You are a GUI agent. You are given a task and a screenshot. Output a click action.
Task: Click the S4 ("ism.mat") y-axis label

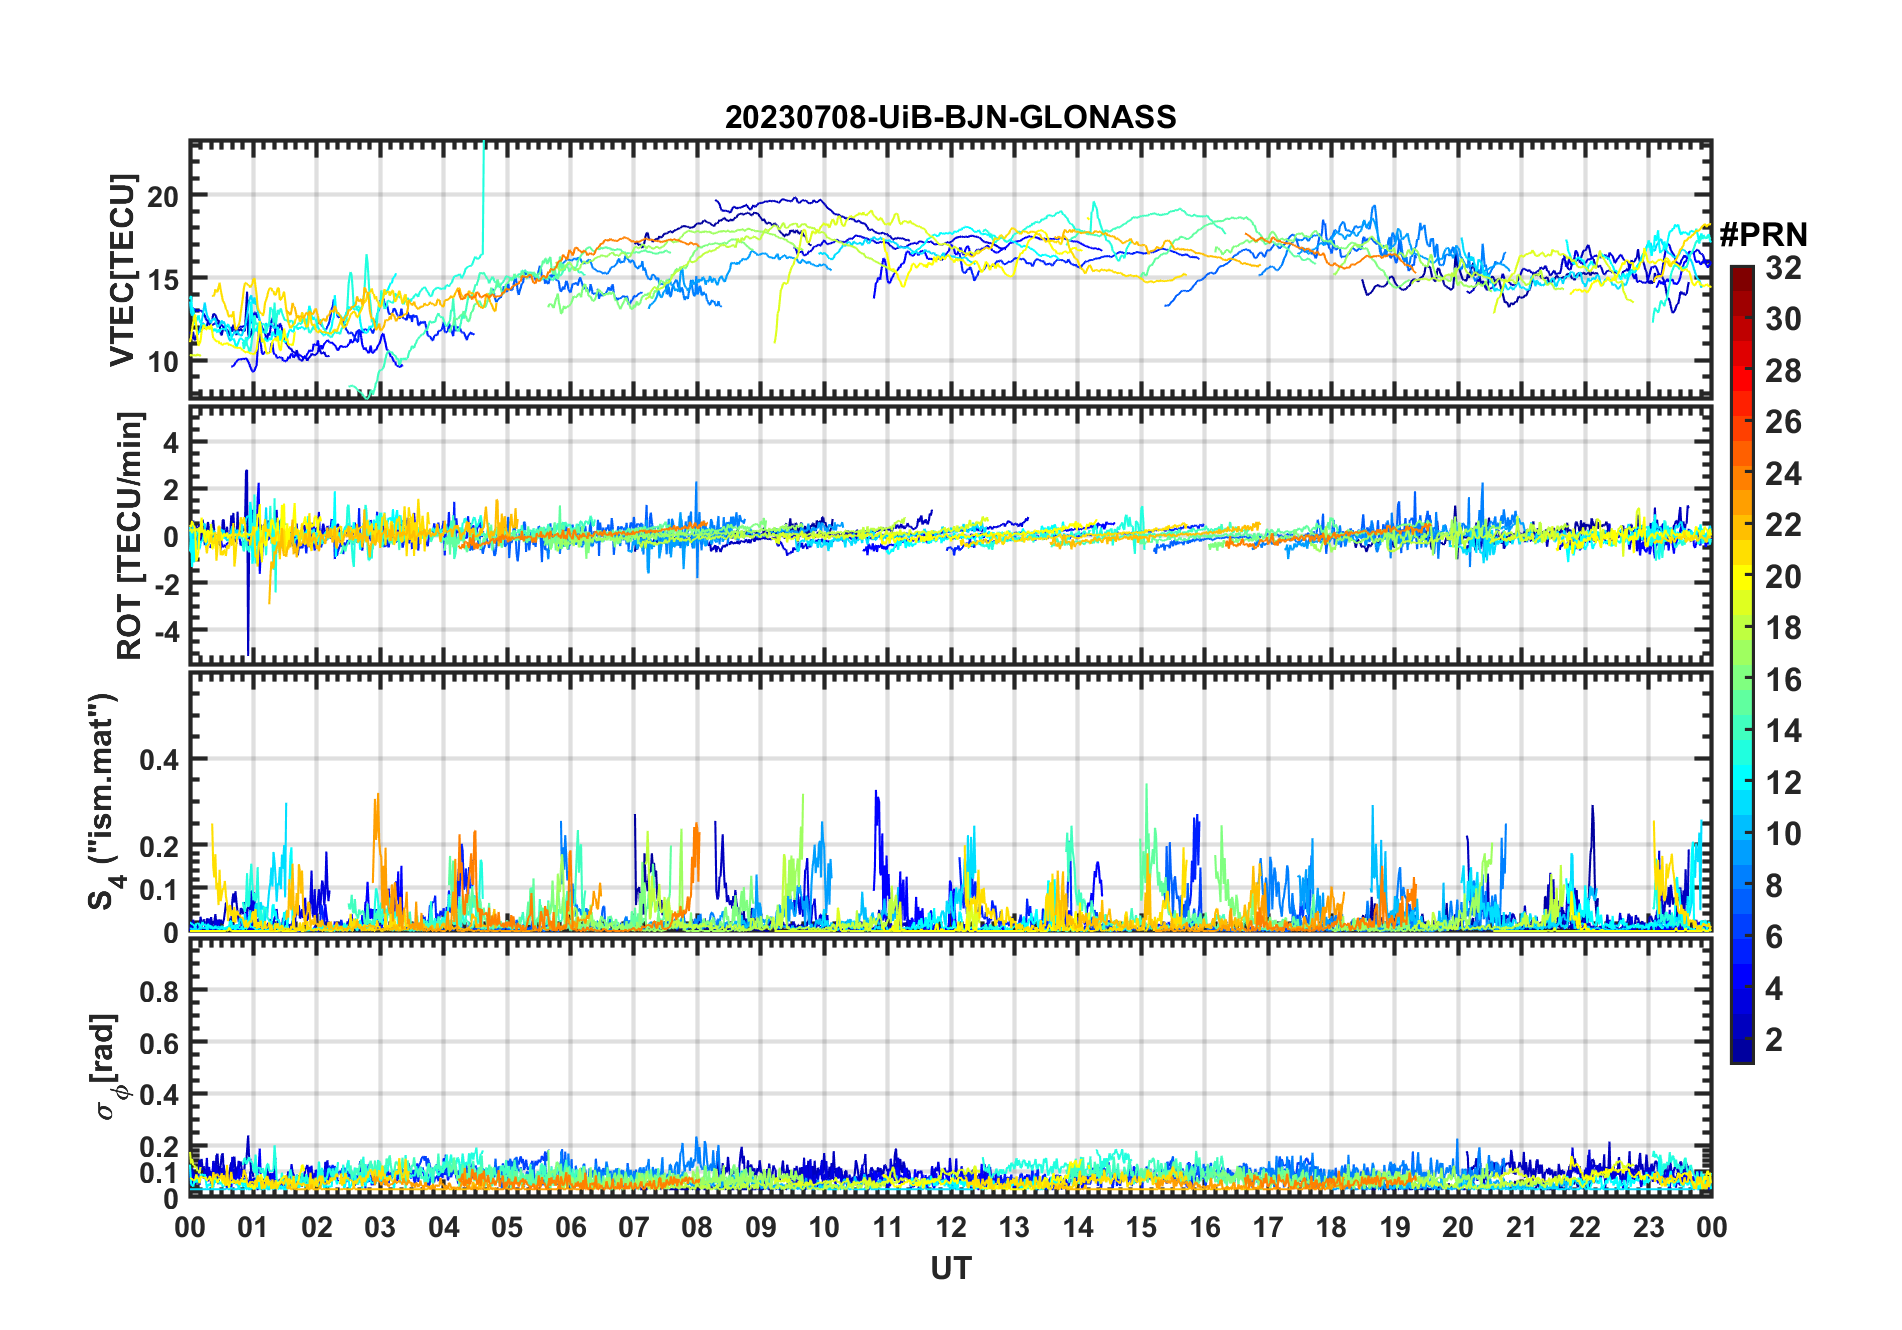coord(105,802)
